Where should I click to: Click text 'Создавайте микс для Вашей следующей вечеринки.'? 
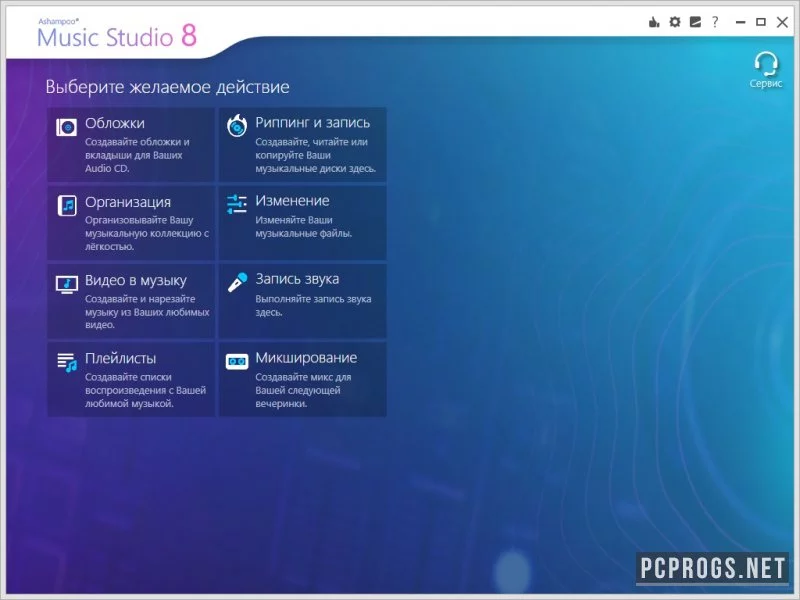pyautogui.click(x=303, y=390)
